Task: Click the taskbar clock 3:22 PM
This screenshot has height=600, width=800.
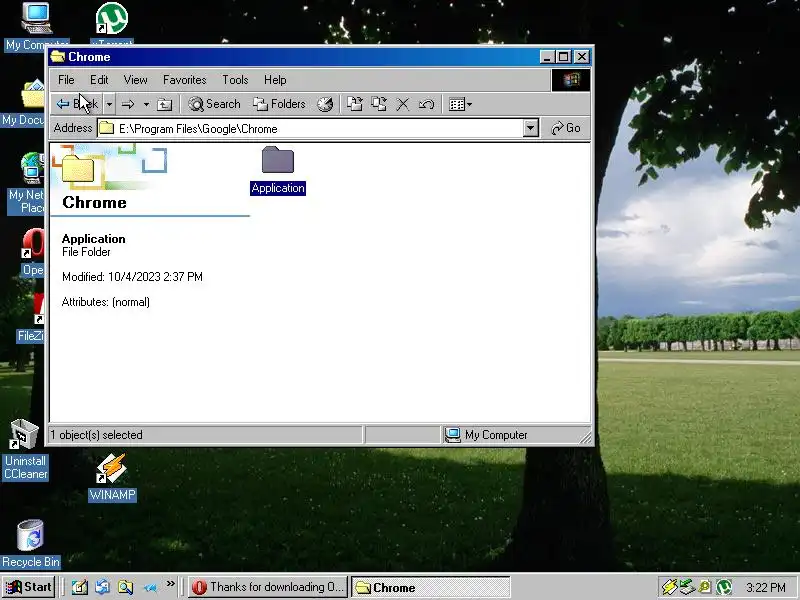Action: pyautogui.click(x=765, y=587)
